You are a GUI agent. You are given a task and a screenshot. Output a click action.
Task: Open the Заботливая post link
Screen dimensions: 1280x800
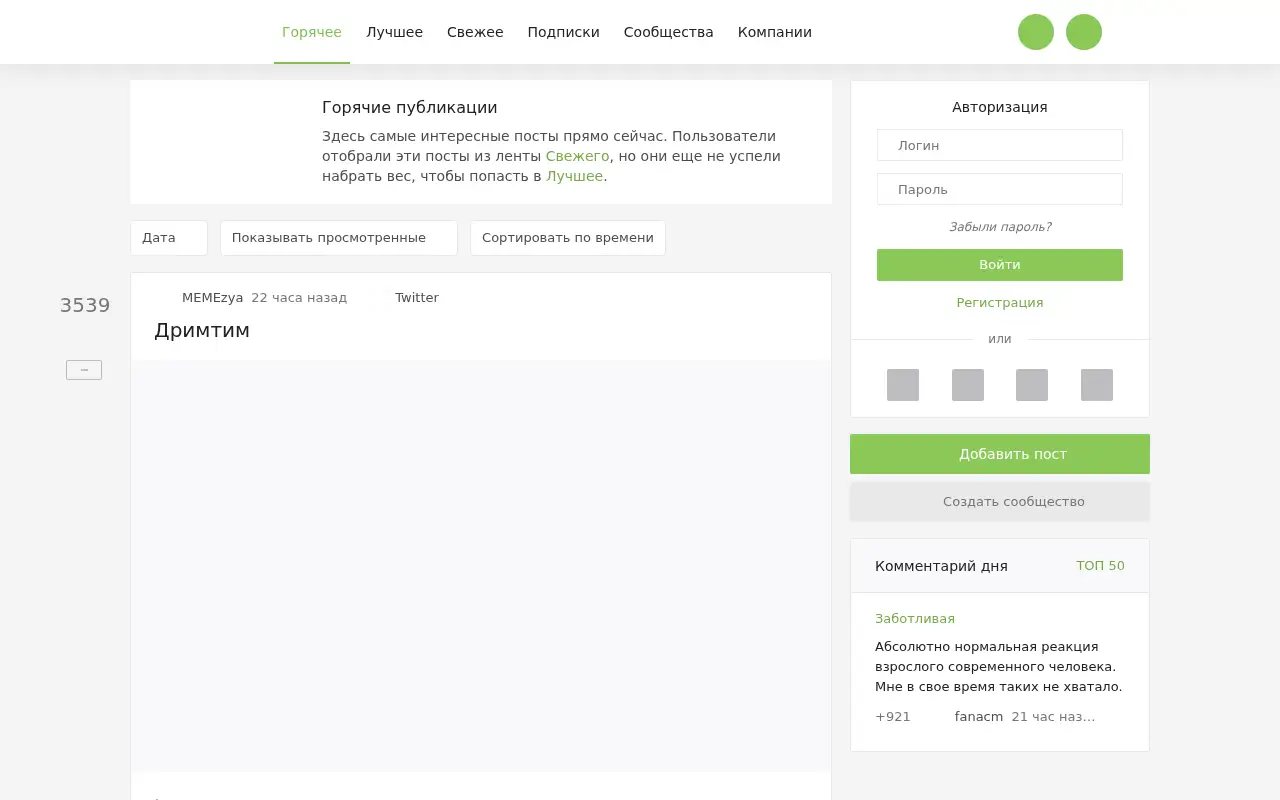pyautogui.click(x=915, y=619)
